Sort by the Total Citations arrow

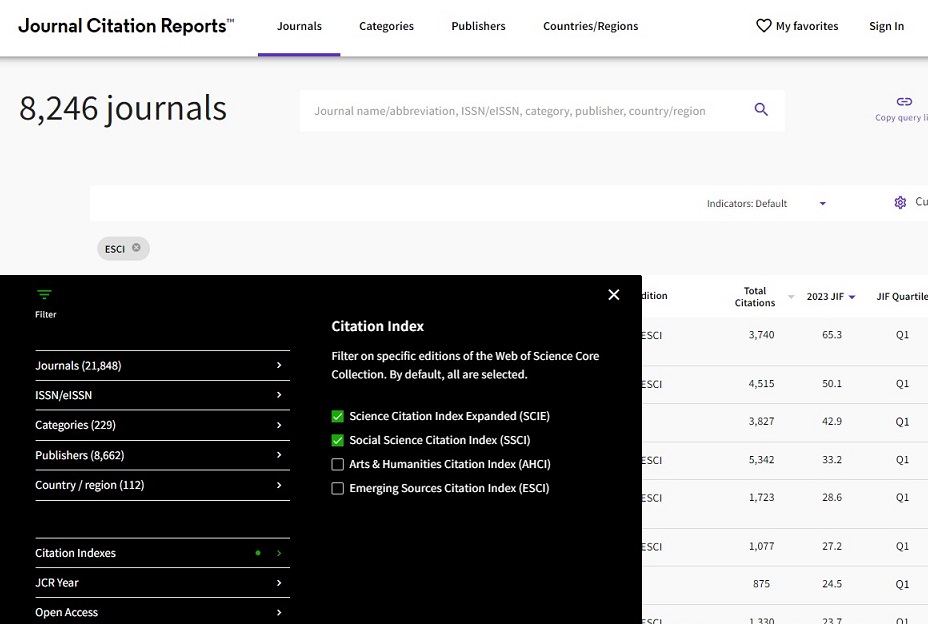pyautogui.click(x=791, y=297)
